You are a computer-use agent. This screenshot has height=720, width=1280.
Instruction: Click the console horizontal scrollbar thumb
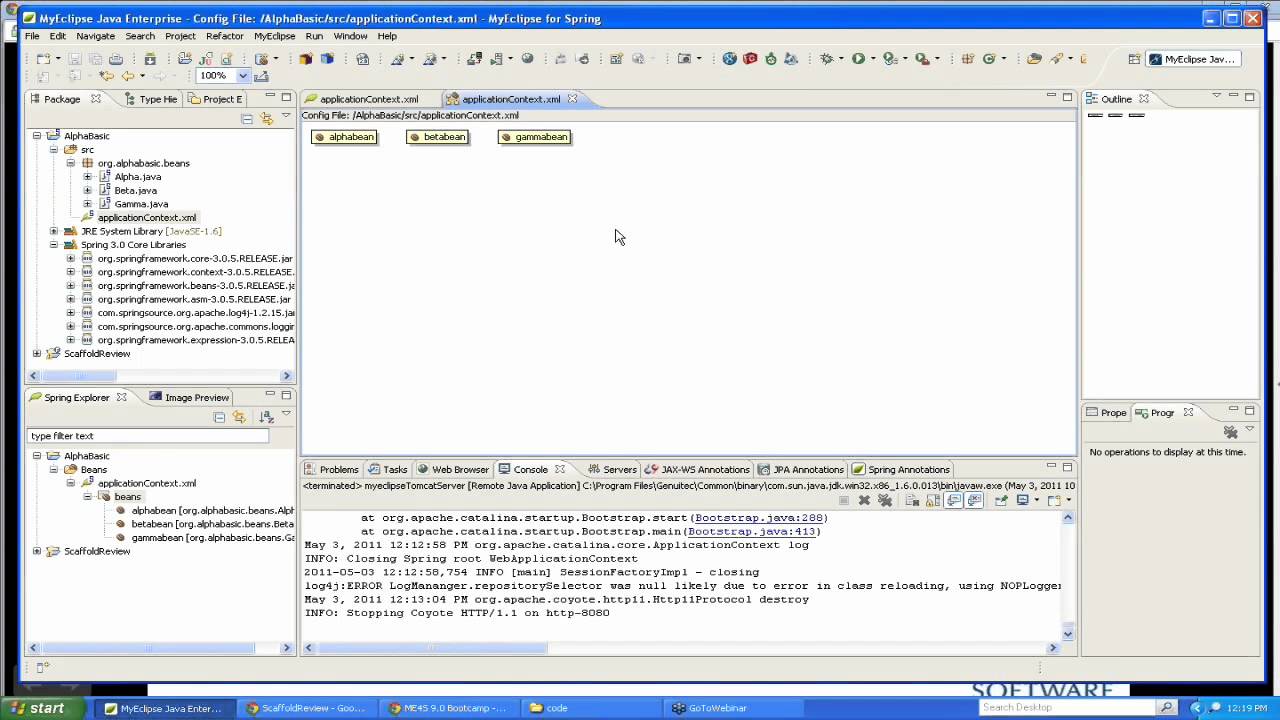[x=432, y=648]
